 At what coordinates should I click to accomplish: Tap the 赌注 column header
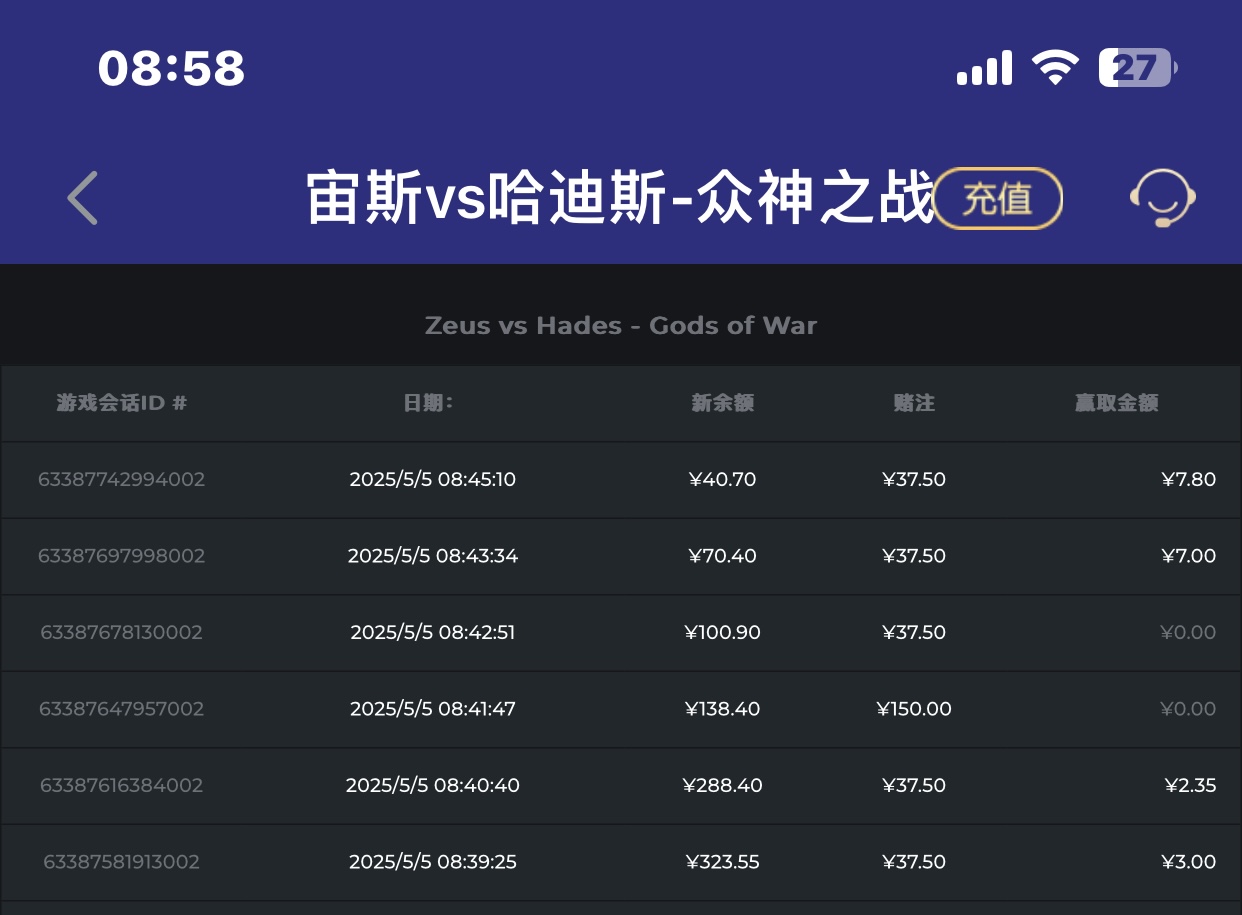tap(914, 403)
